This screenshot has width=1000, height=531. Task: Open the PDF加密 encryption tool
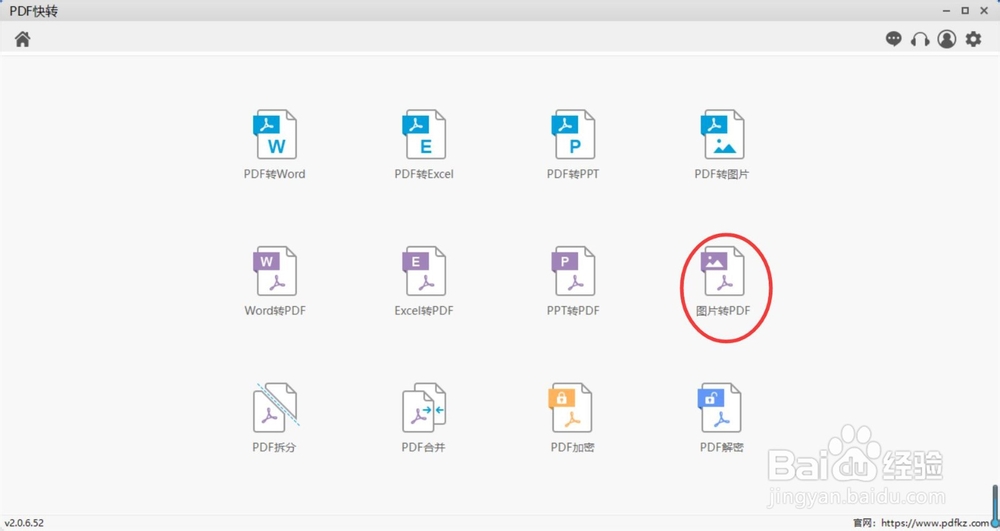573,418
